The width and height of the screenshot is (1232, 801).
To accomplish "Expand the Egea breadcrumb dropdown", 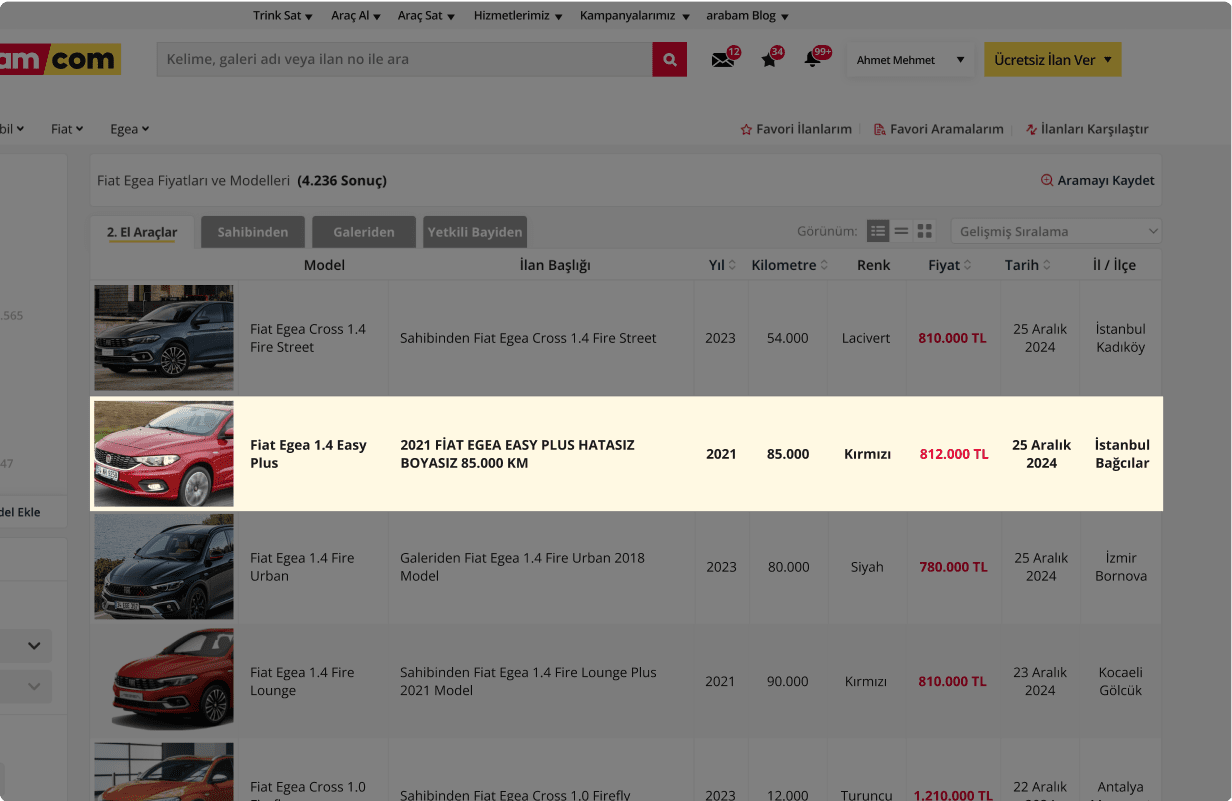I will [x=130, y=129].
